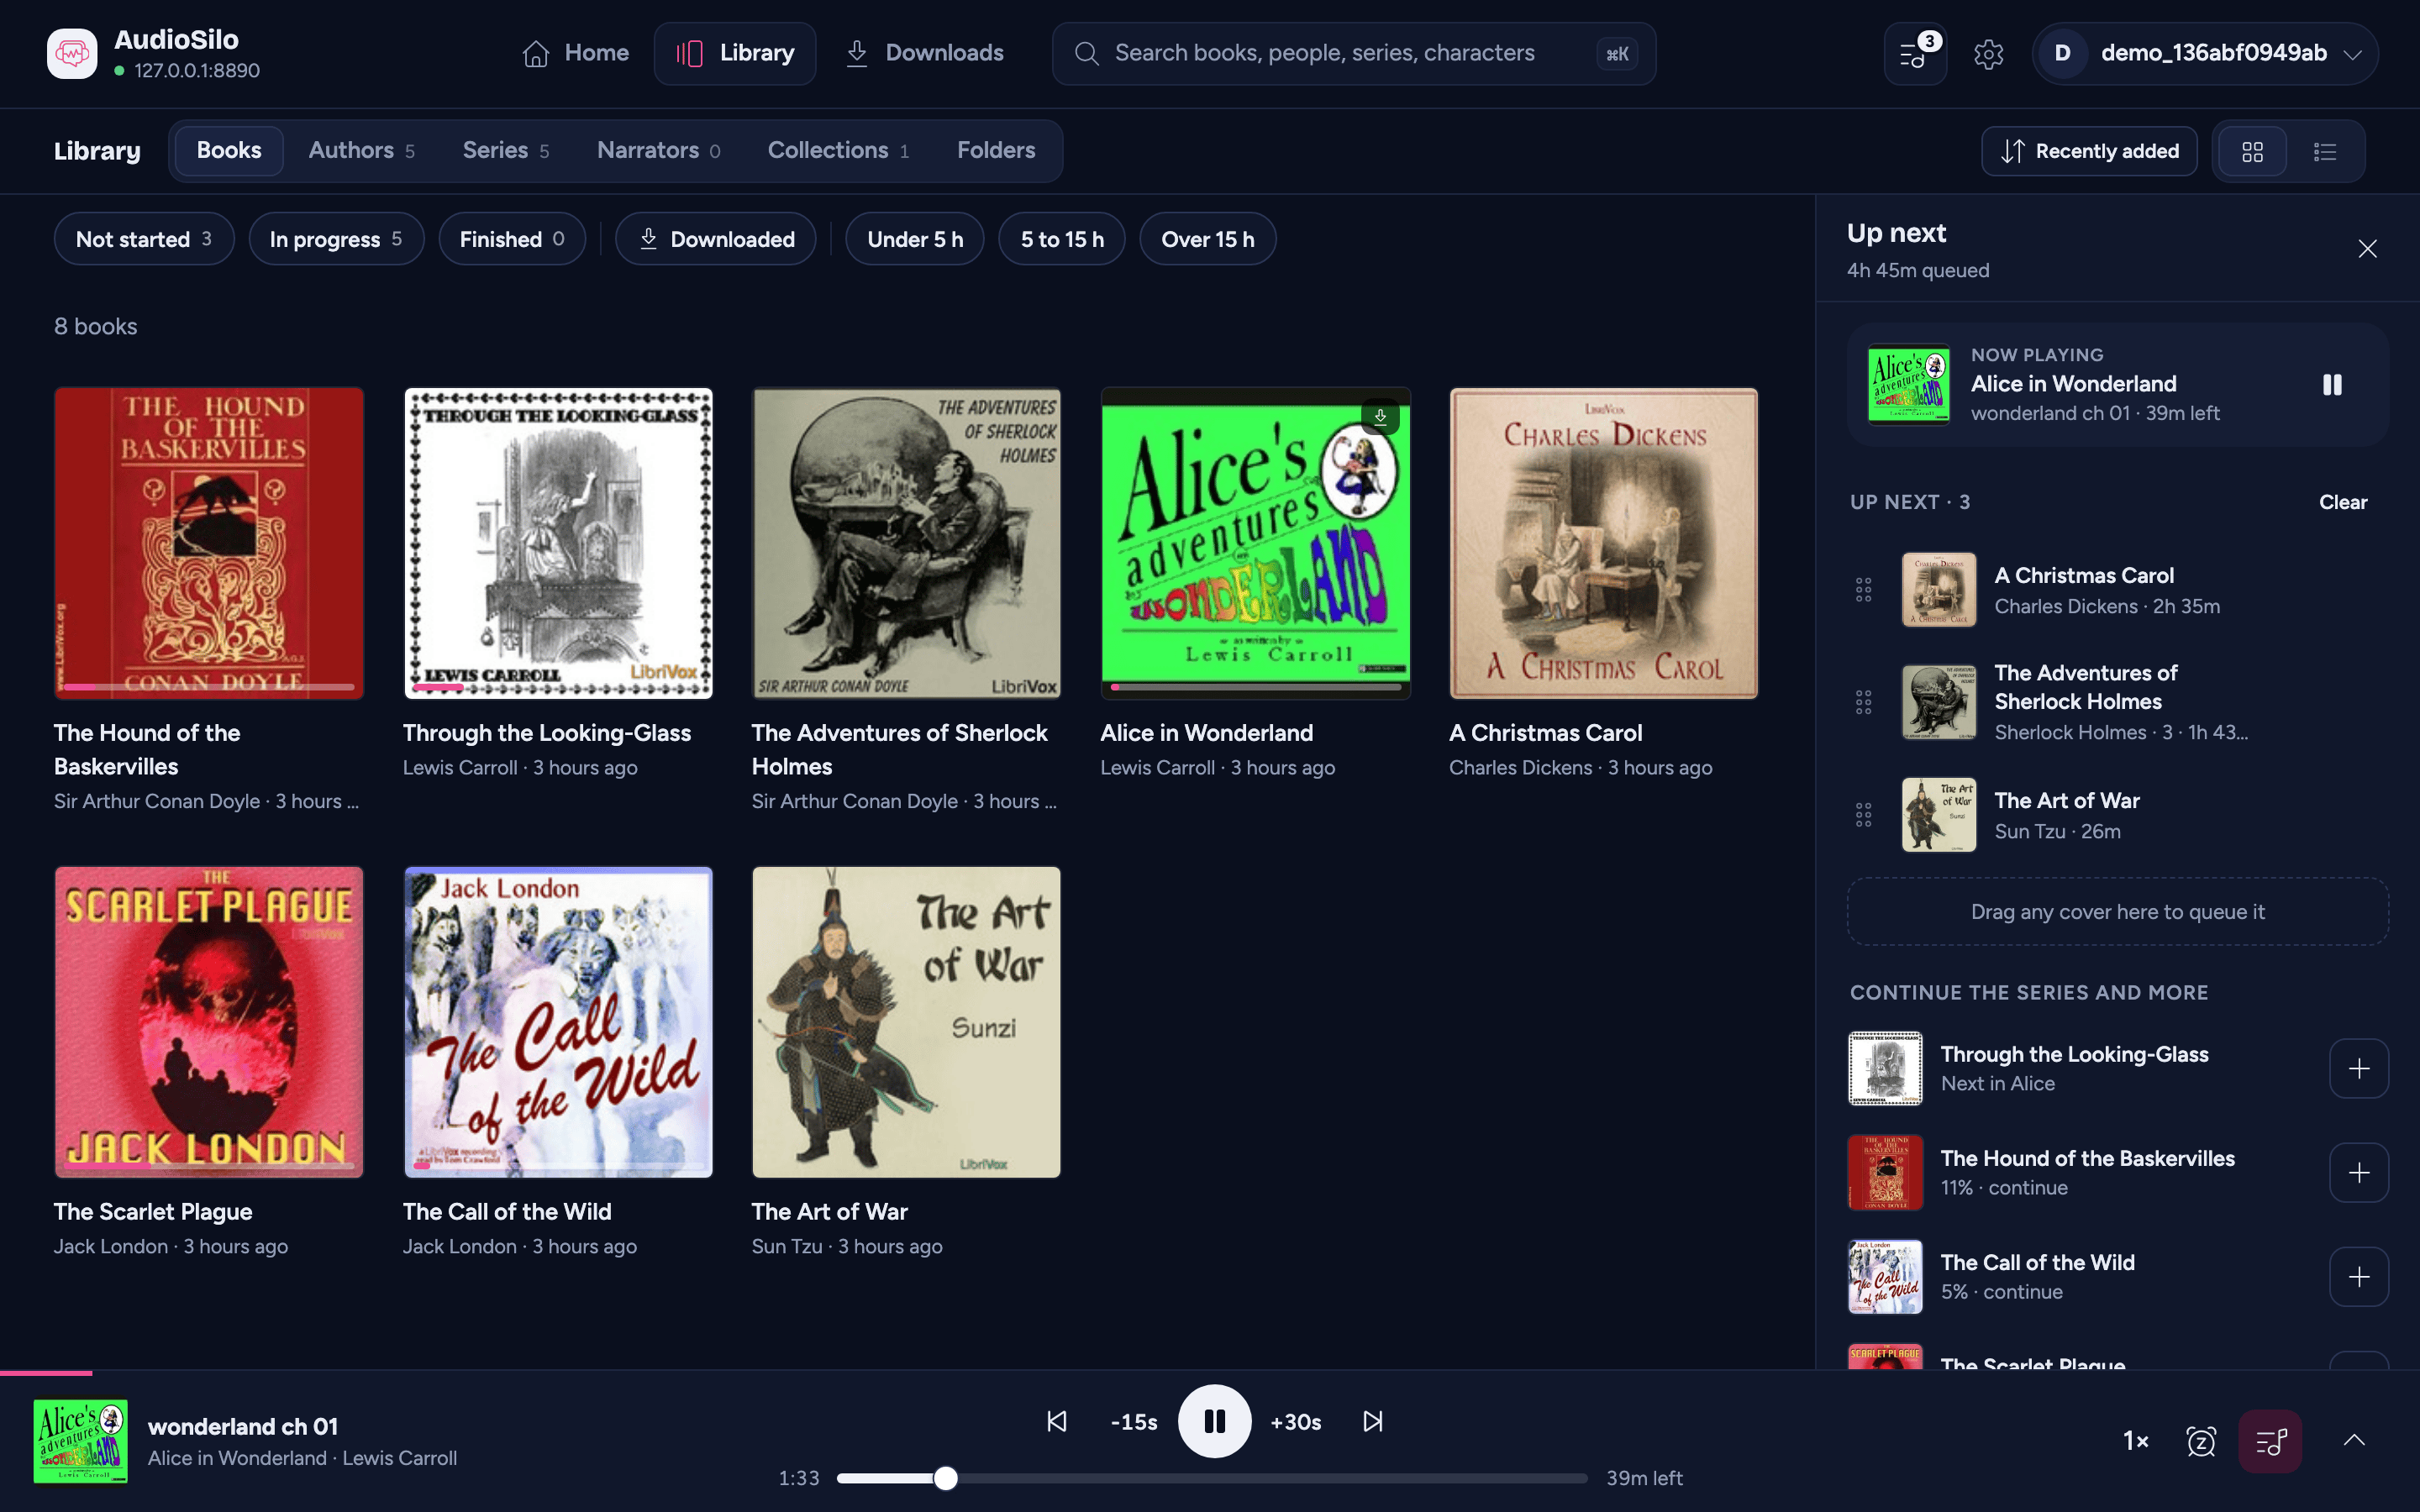Open the Series tab
The image size is (2420, 1512).
(506, 151)
